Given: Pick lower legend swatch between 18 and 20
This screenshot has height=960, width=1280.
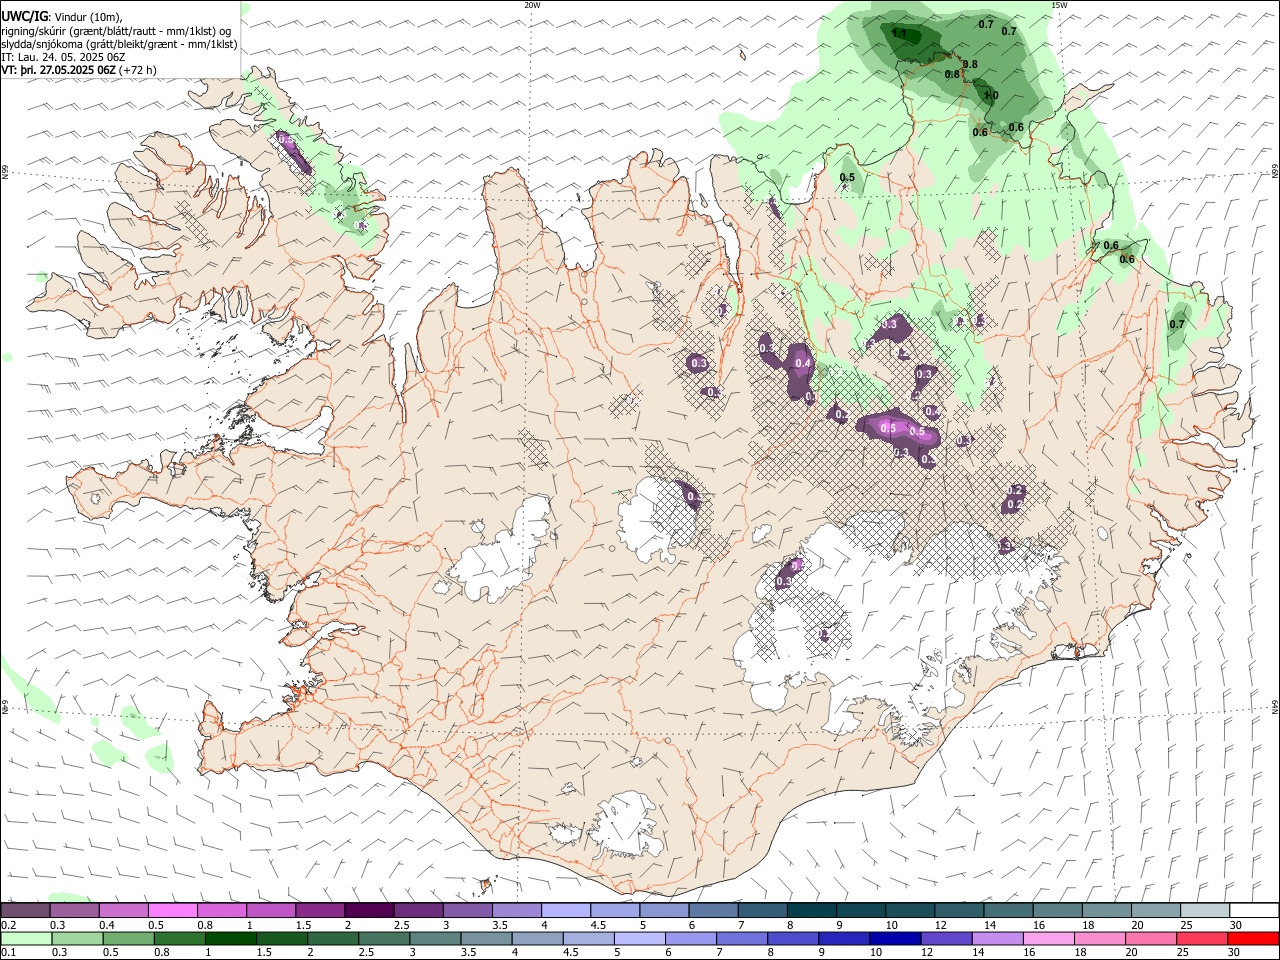Looking at the screenshot, I should coord(1098,939).
